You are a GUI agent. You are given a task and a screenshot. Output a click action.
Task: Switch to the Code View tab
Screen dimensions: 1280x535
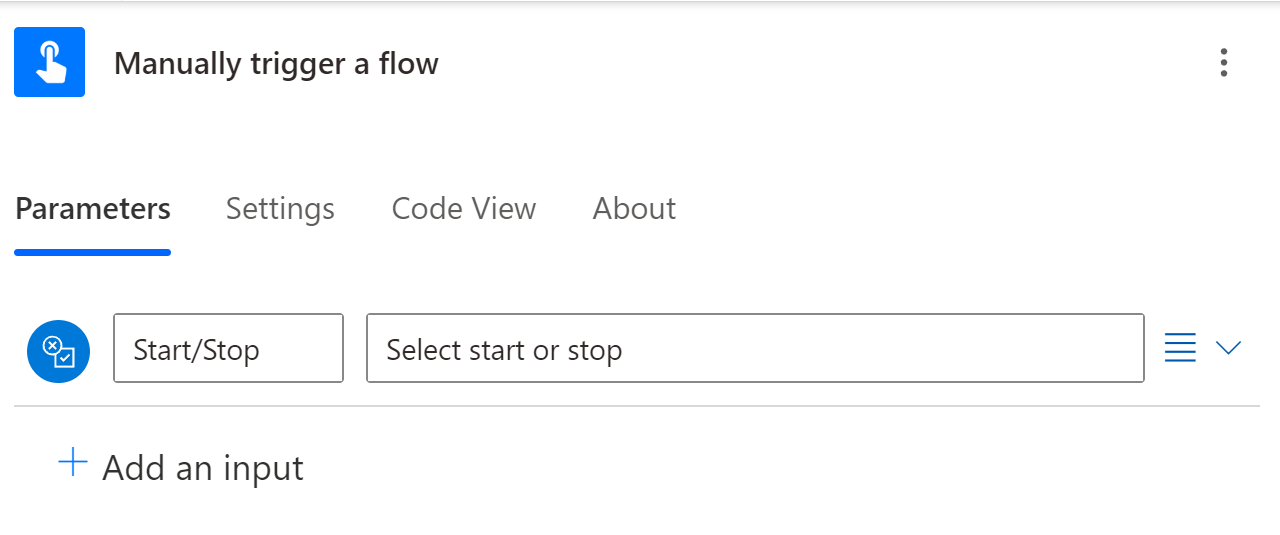(463, 208)
